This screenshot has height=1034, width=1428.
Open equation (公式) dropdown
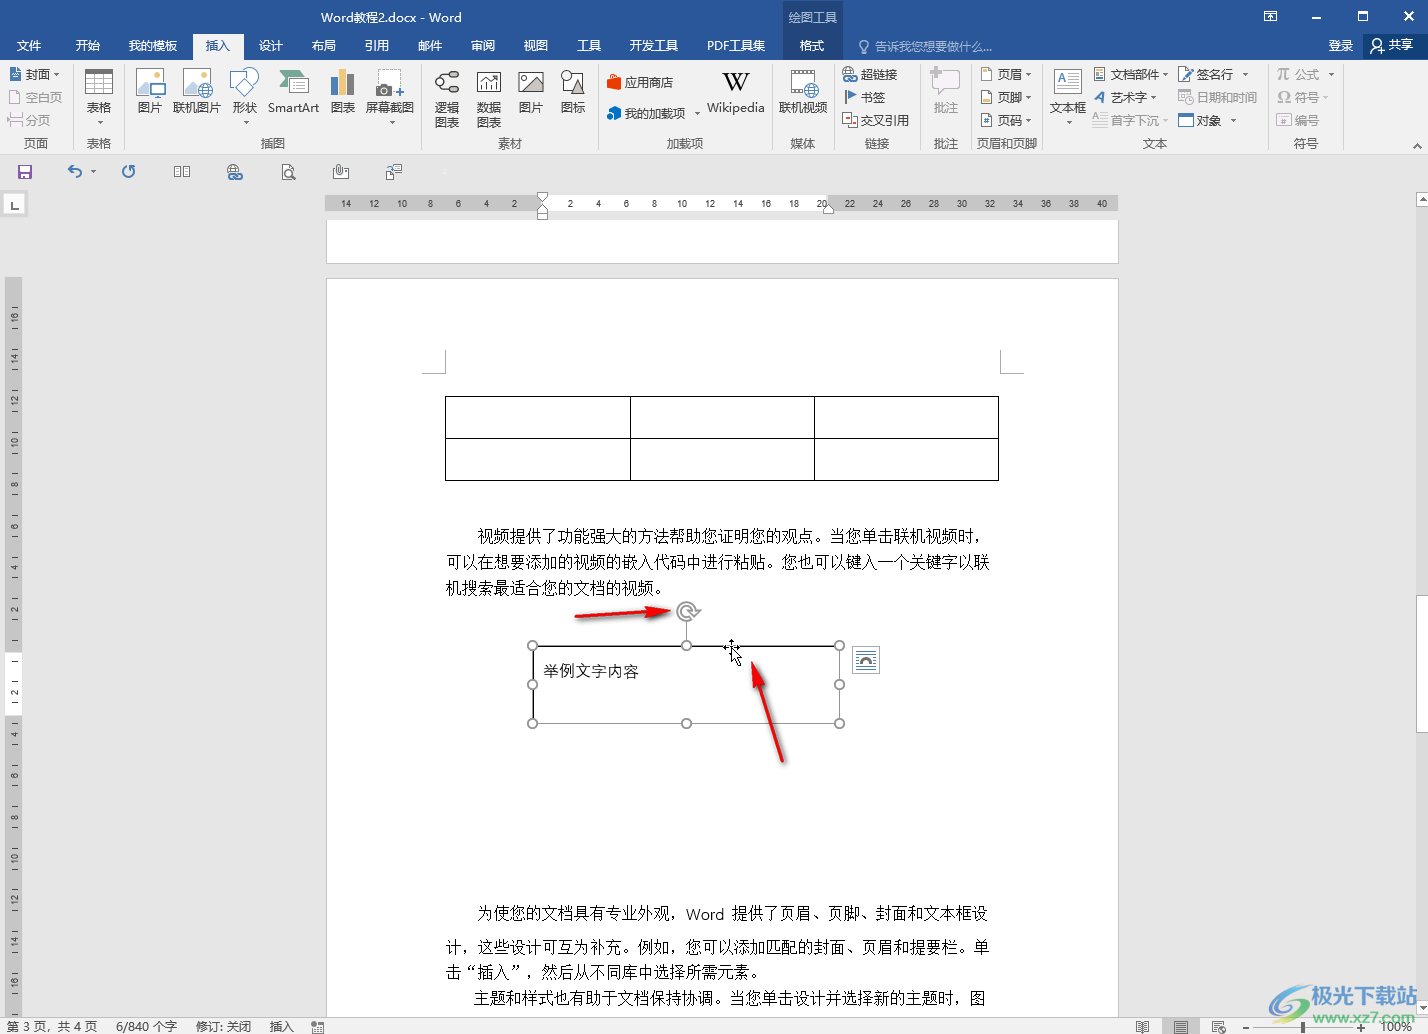(x=1306, y=74)
